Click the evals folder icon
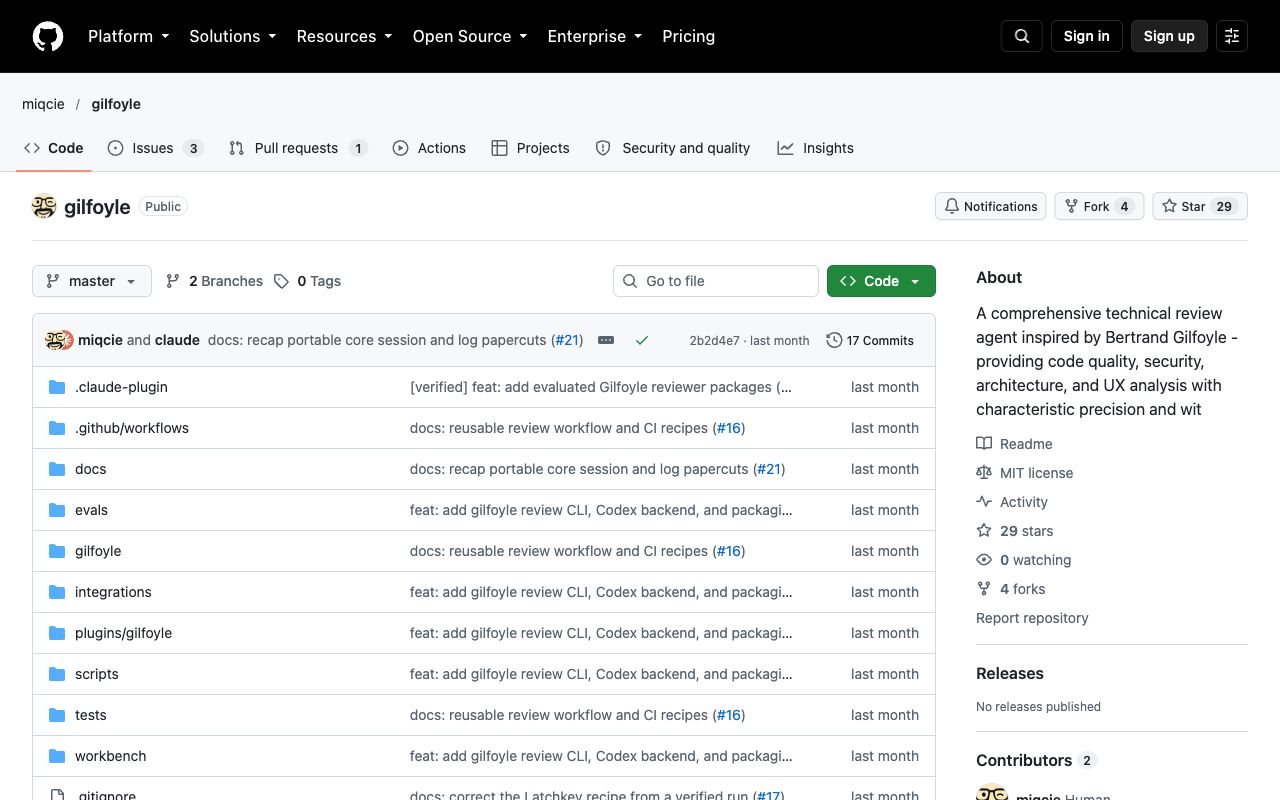Screen dimensions: 1280x800 57,510
